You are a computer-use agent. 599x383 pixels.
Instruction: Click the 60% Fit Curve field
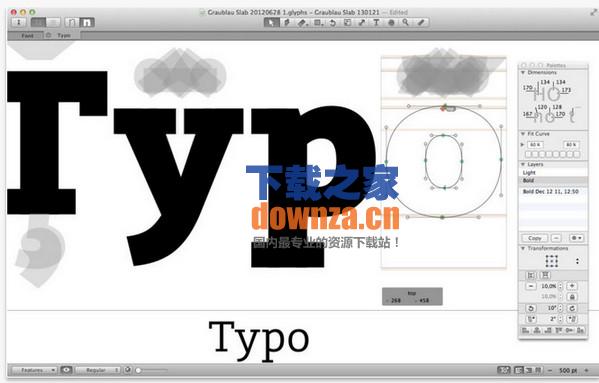(535, 145)
